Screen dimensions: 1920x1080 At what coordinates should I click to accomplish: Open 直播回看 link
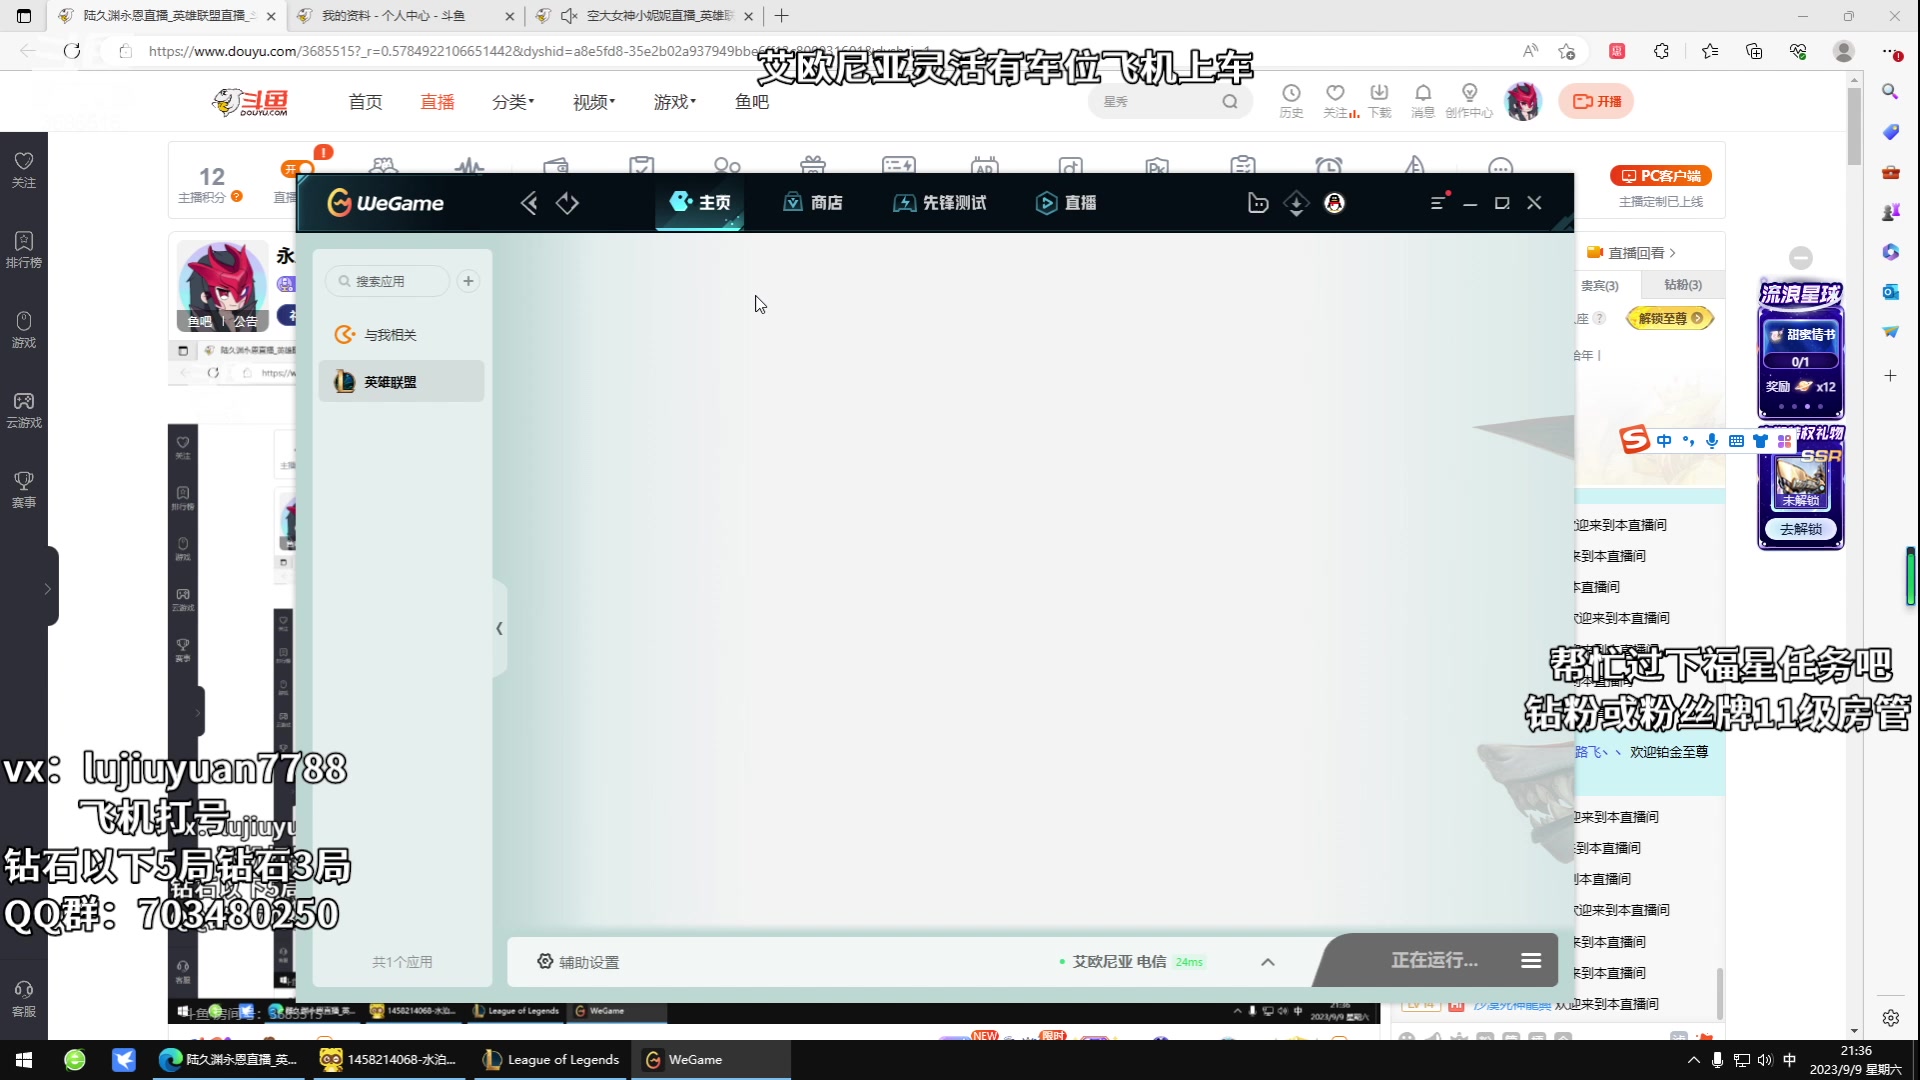pyautogui.click(x=1631, y=253)
